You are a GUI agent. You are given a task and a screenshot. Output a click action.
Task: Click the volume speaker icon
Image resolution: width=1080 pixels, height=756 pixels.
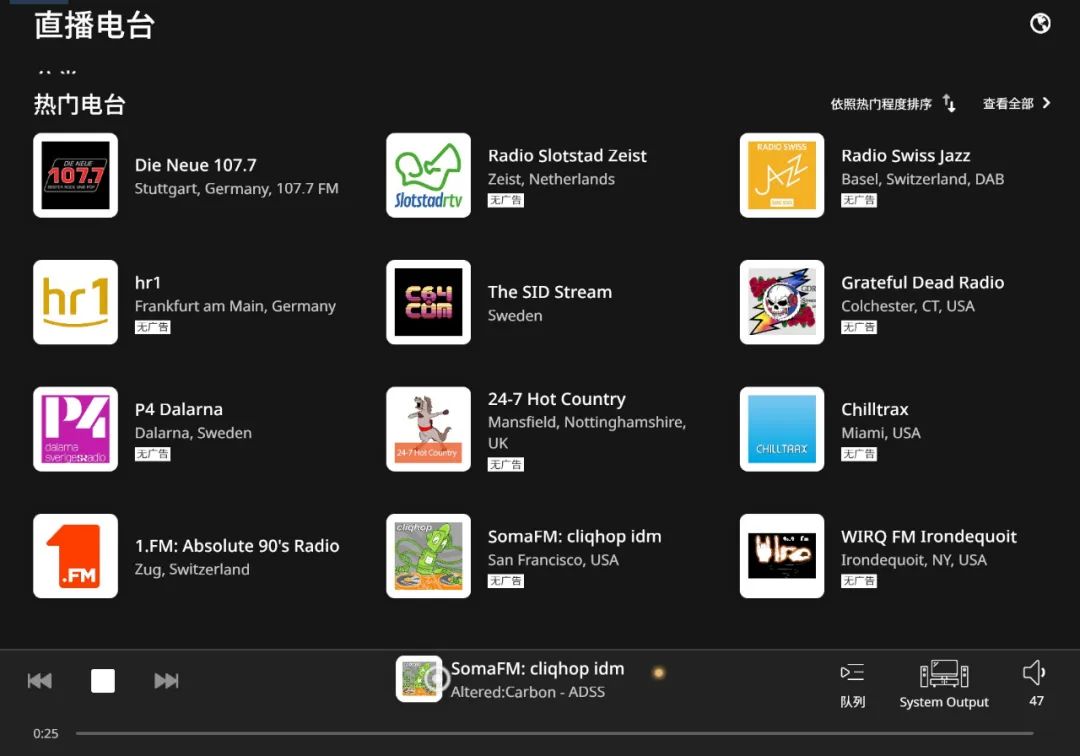pos(1035,673)
